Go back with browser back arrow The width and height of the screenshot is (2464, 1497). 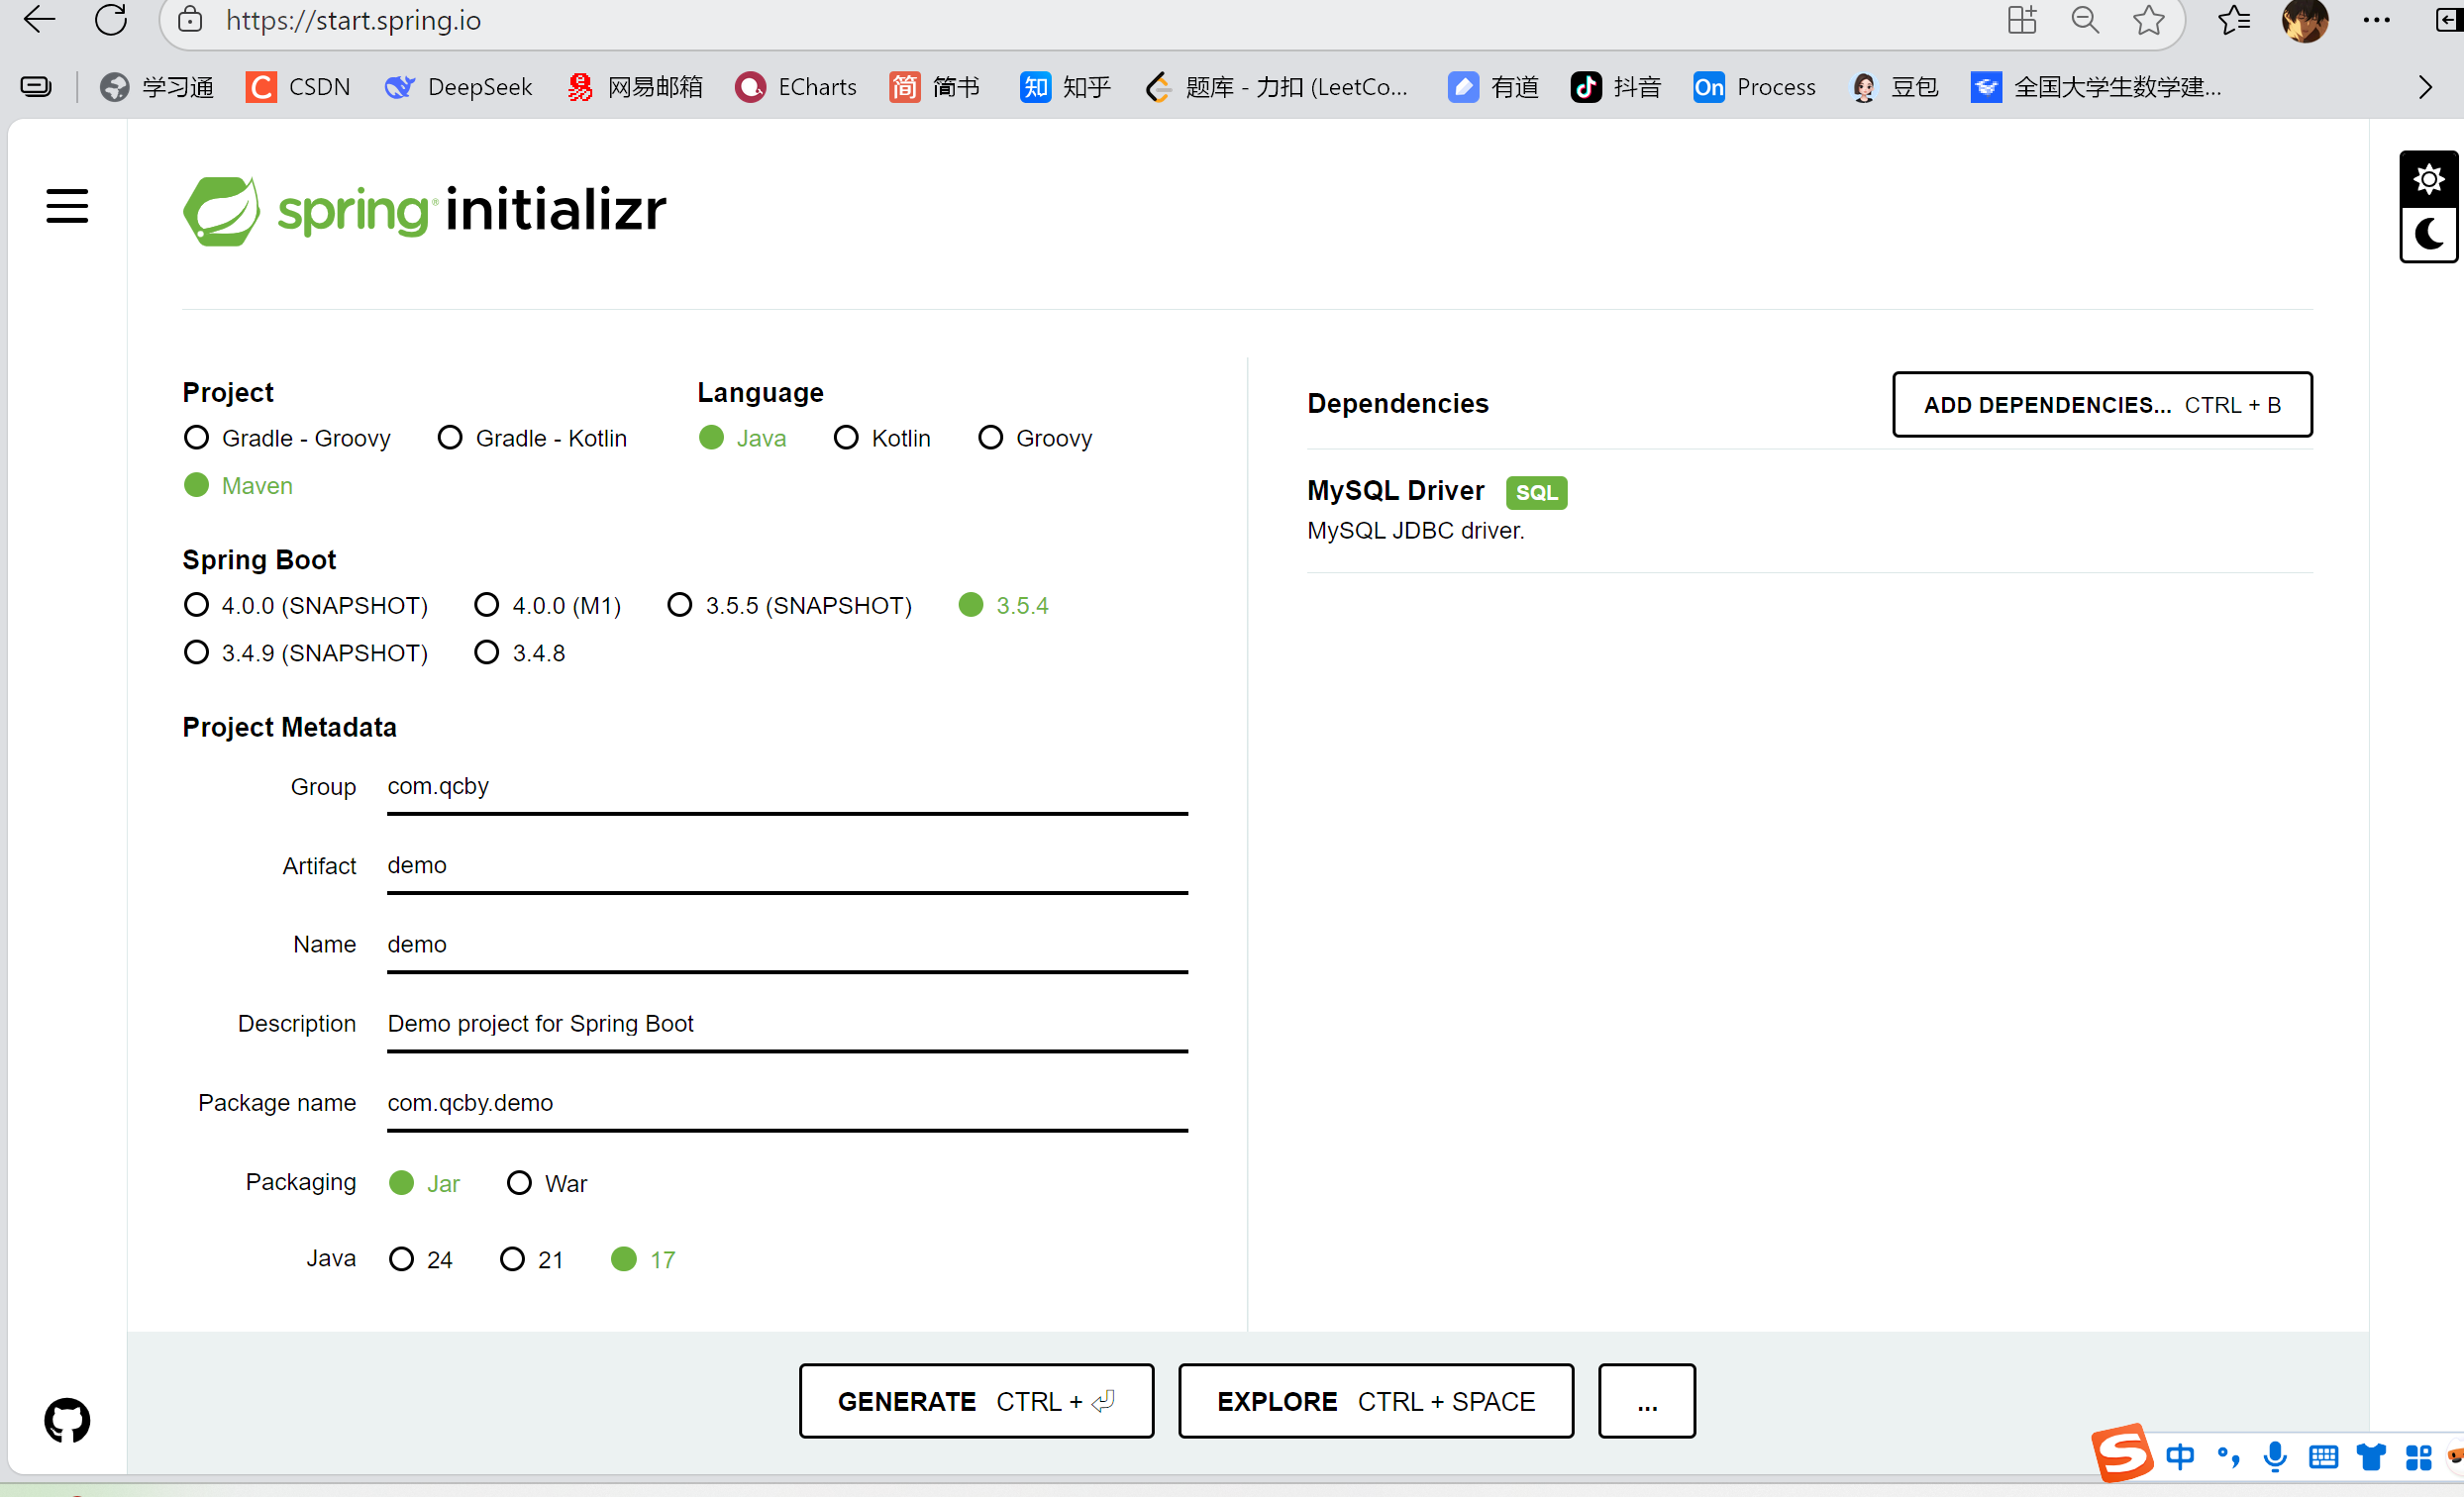click(x=39, y=20)
